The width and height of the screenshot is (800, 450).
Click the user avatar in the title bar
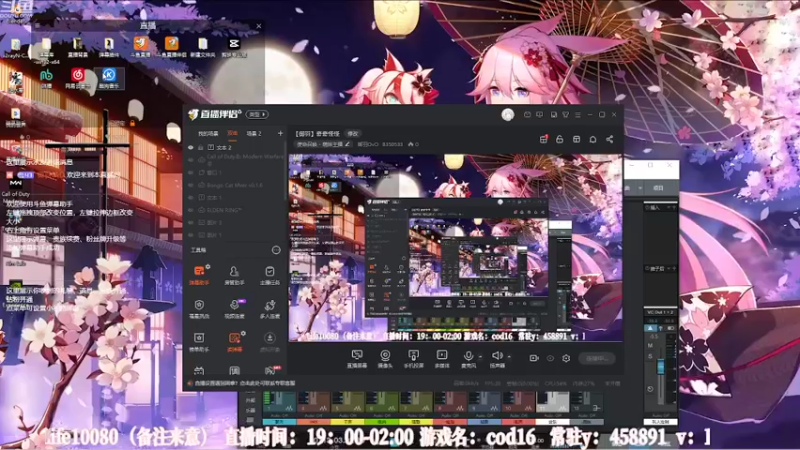[507, 115]
